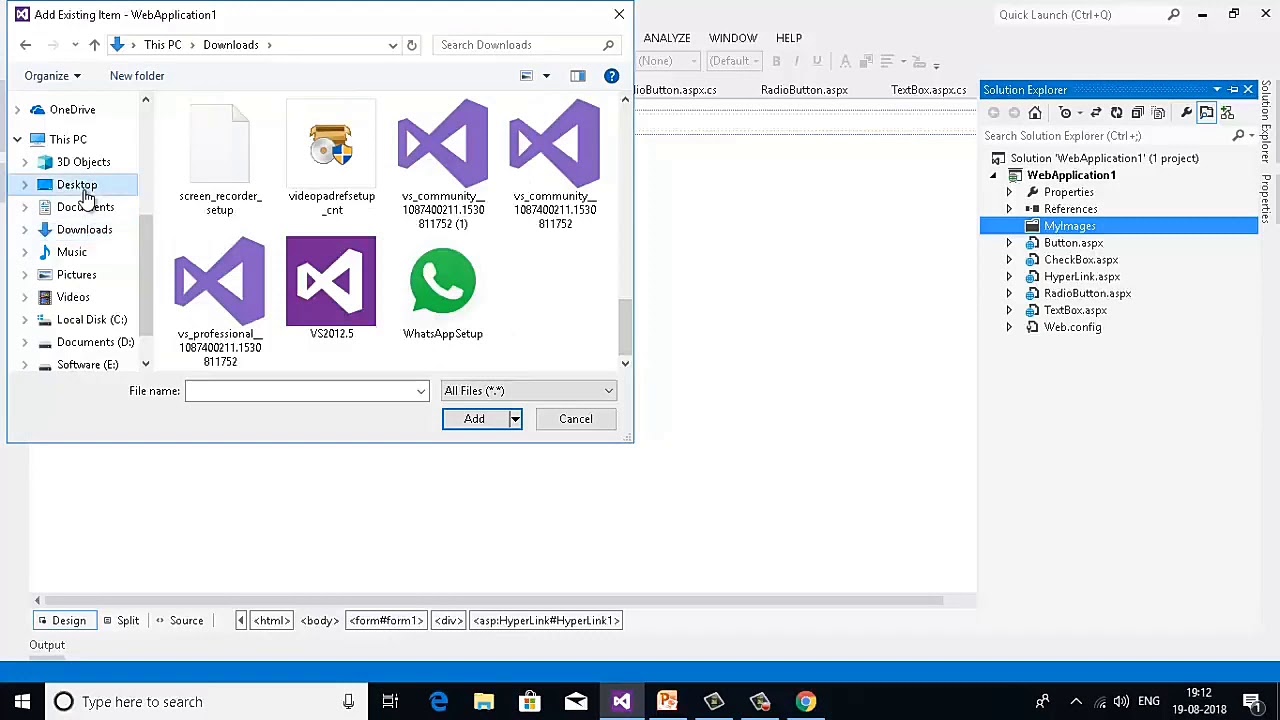Open the WINDOW menu
The width and height of the screenshot is (1280, 720).
(733, 38)
